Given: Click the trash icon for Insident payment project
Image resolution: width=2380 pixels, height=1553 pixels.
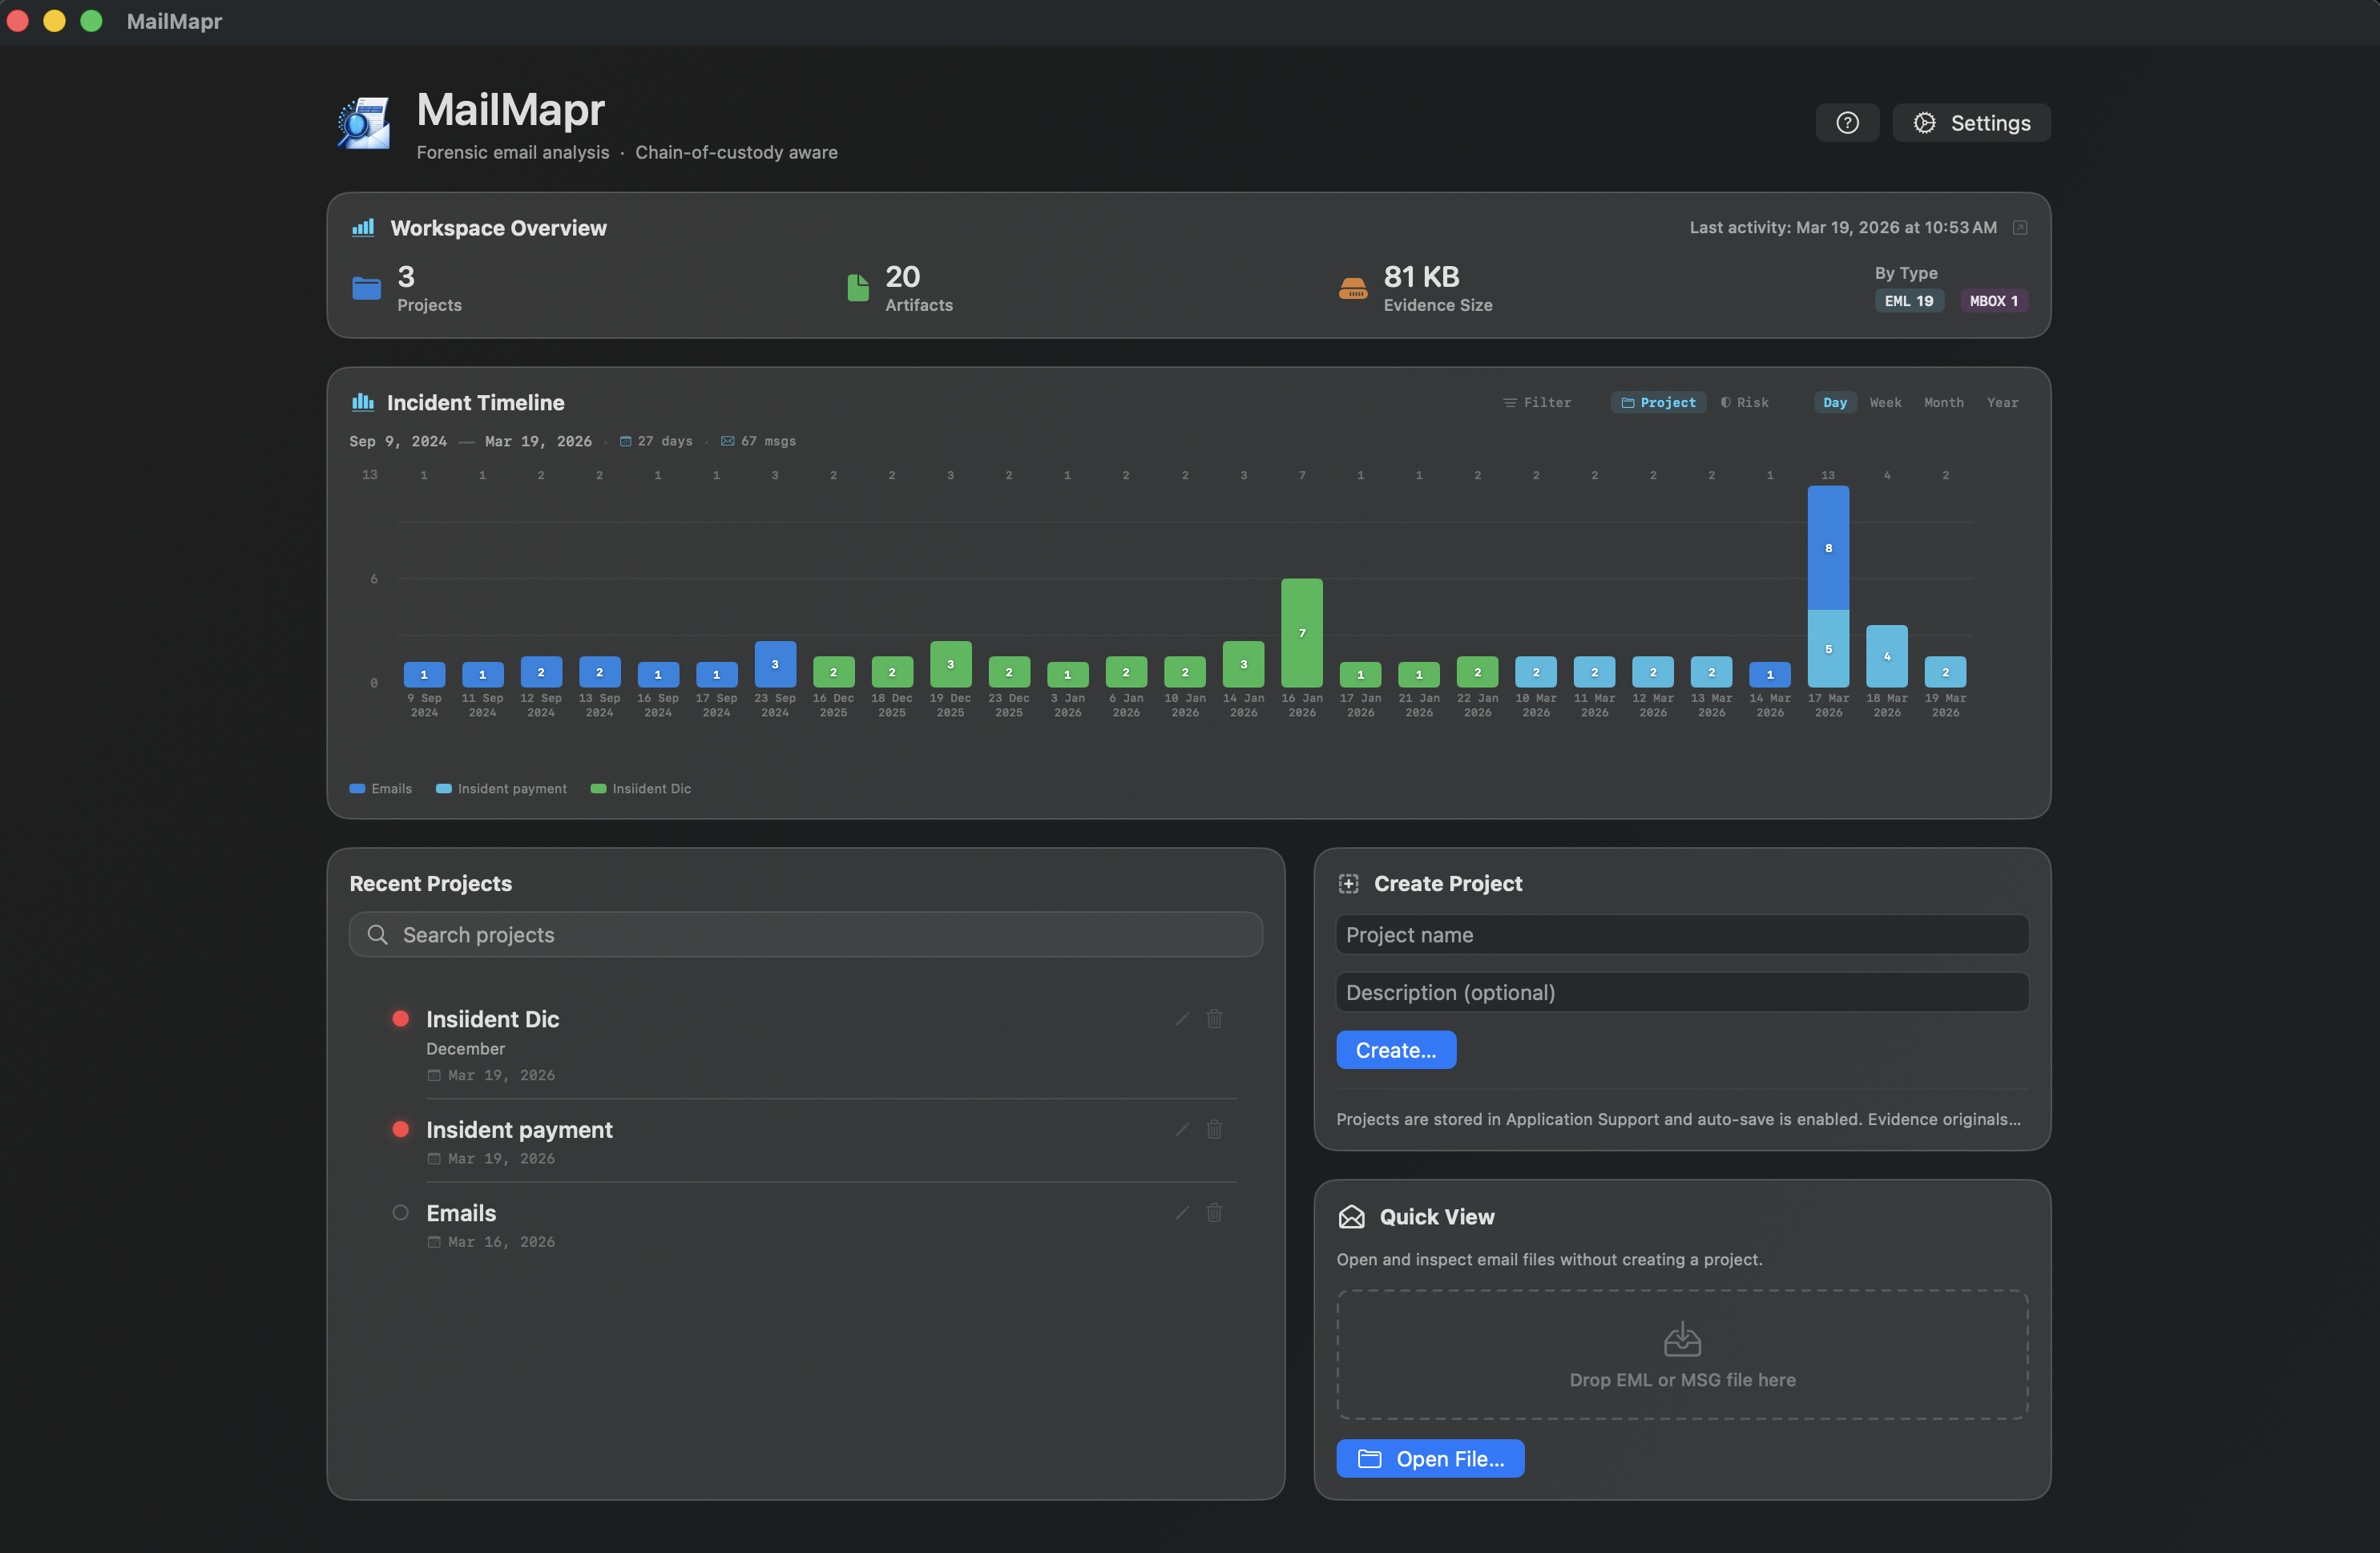Looking at the screenshot, I should pyautogui.click(x=1214, y=1129).
